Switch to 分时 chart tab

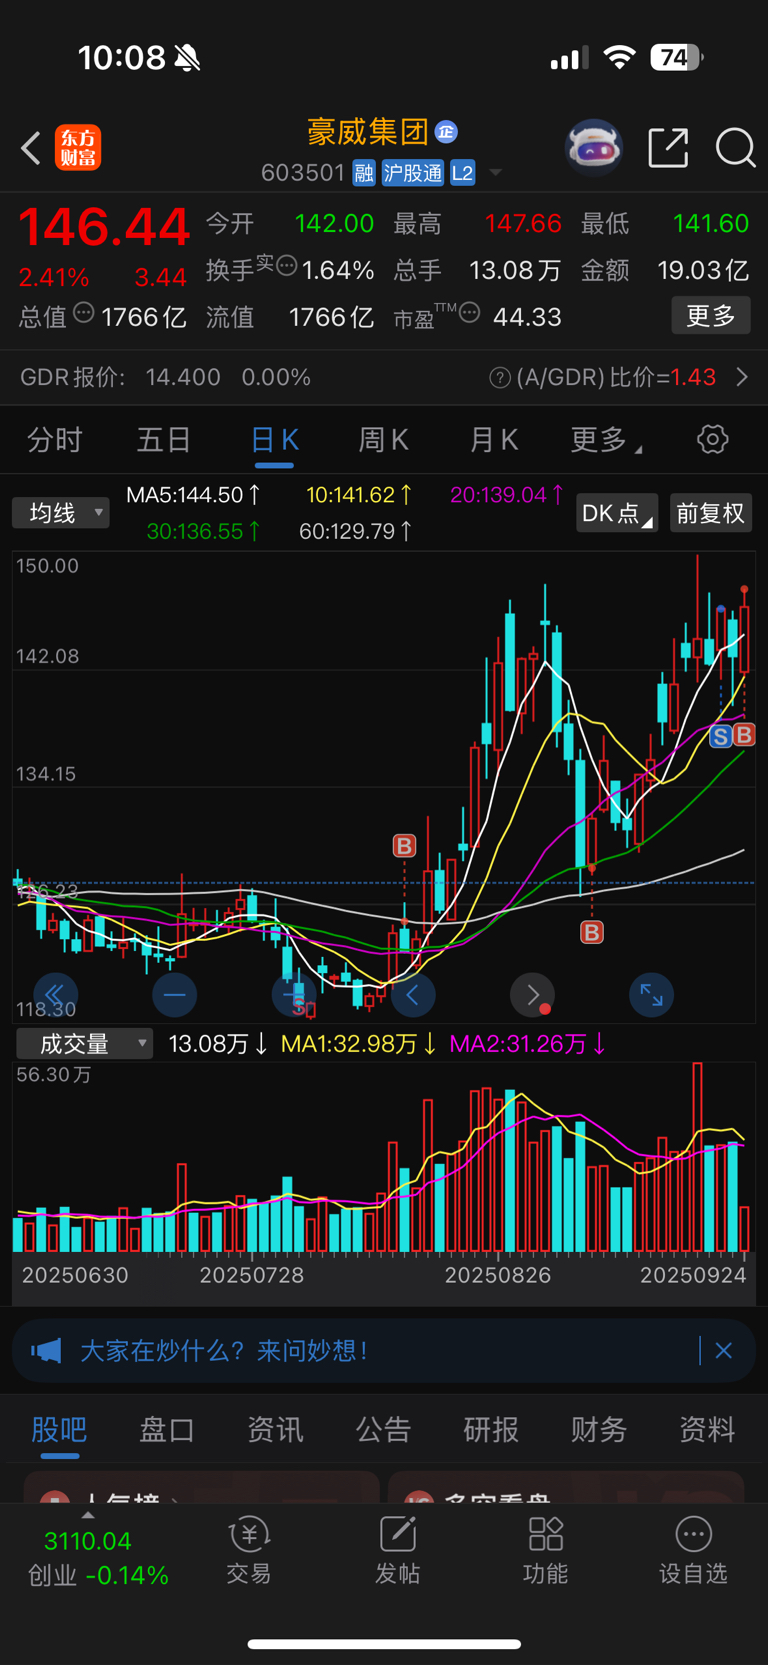54,440
